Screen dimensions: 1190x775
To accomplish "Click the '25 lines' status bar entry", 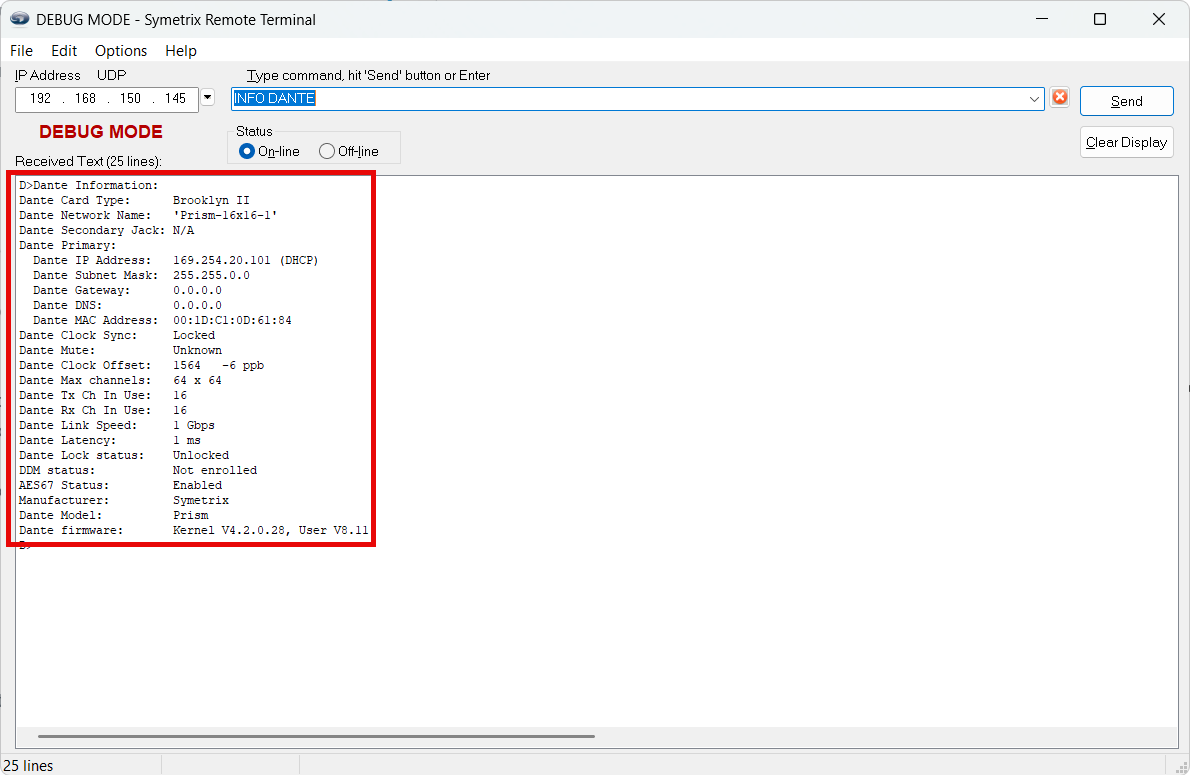I will [x=28, y=765].
